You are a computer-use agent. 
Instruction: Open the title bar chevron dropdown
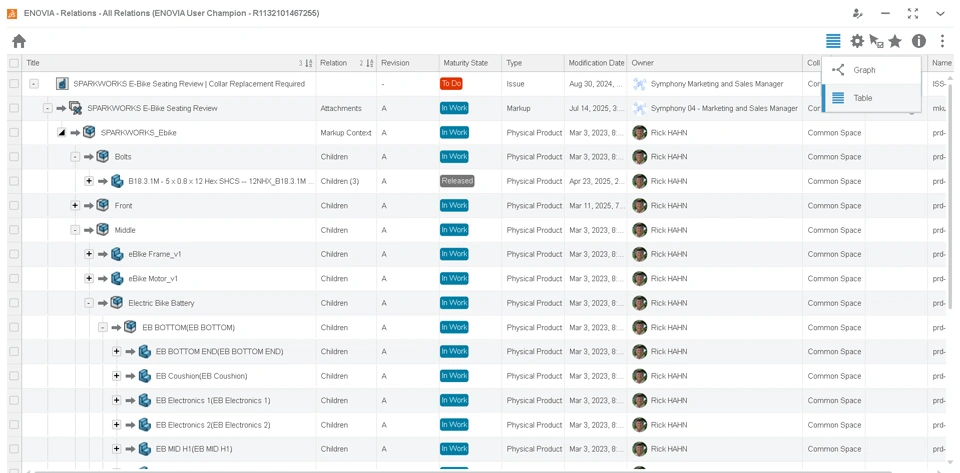pyautogui.click(x=940, y=13)
